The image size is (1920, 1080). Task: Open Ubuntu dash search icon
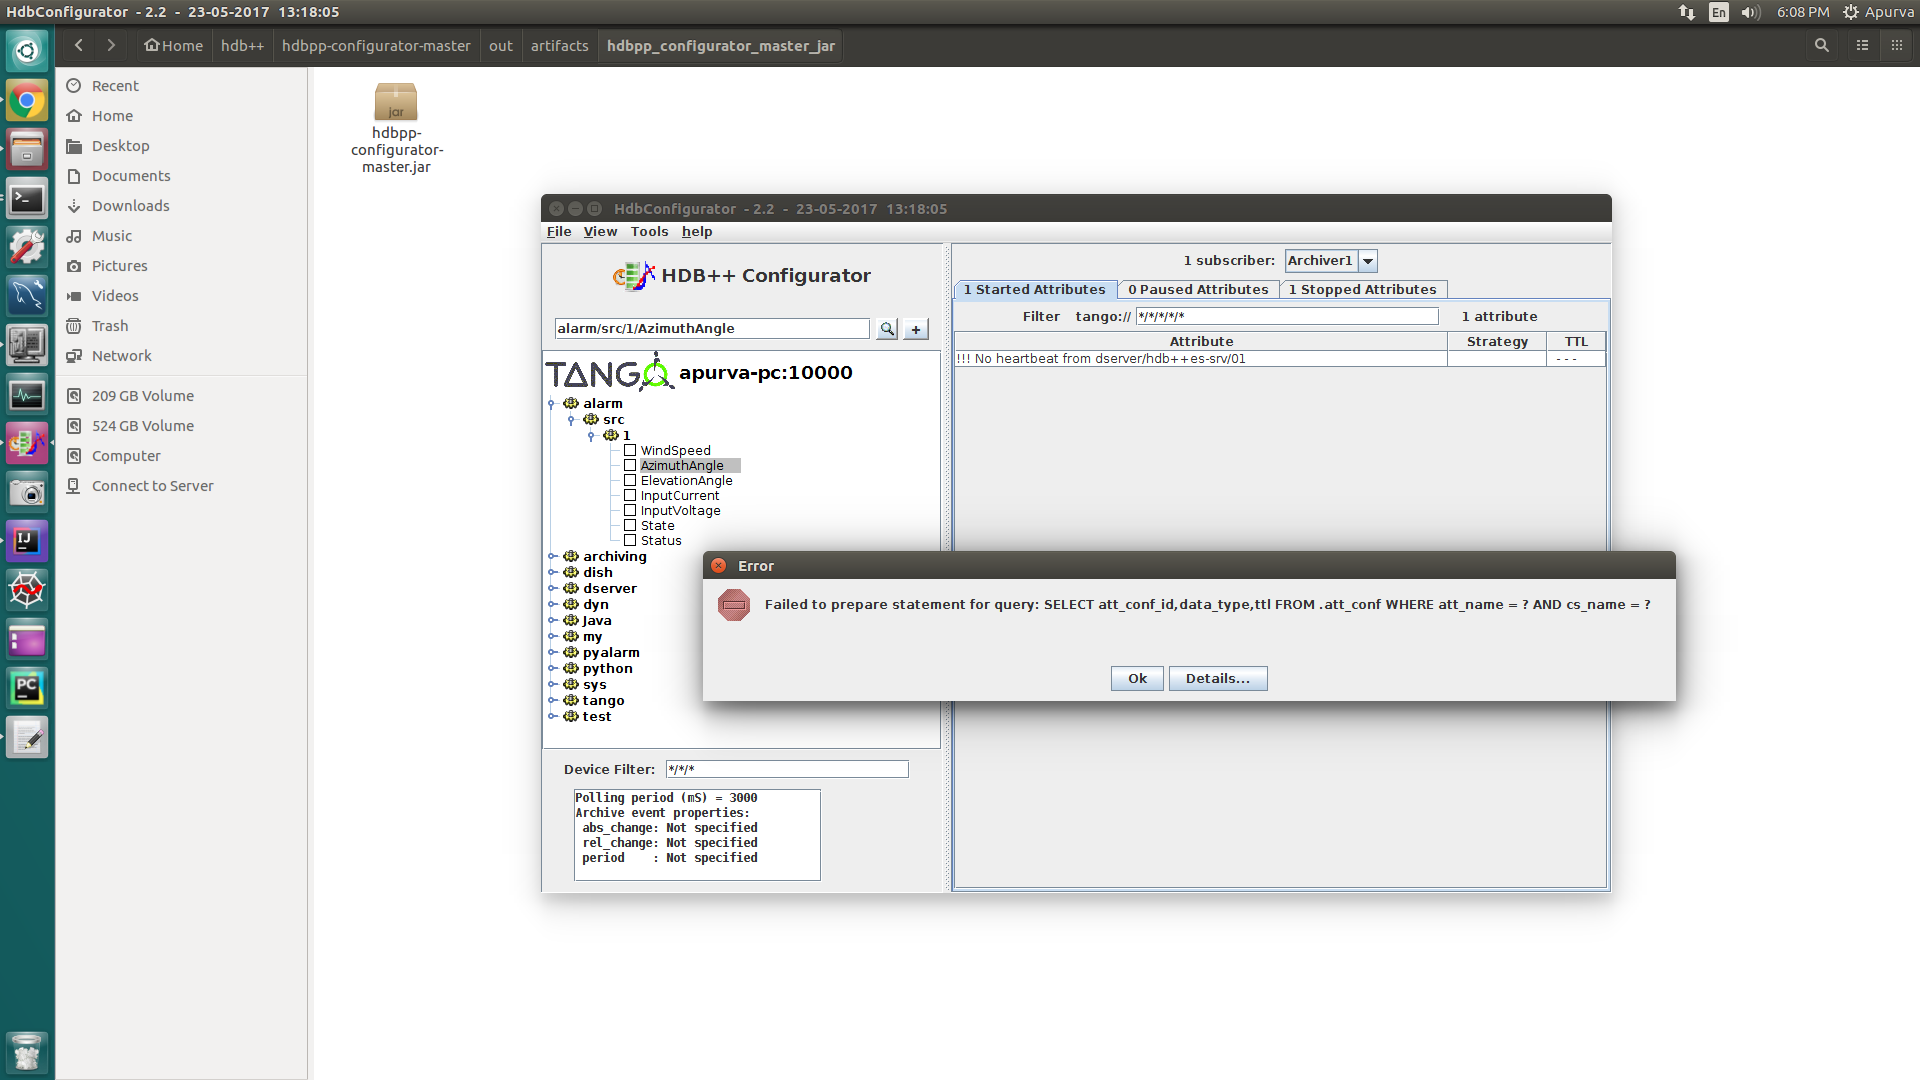tap(27, 50)
